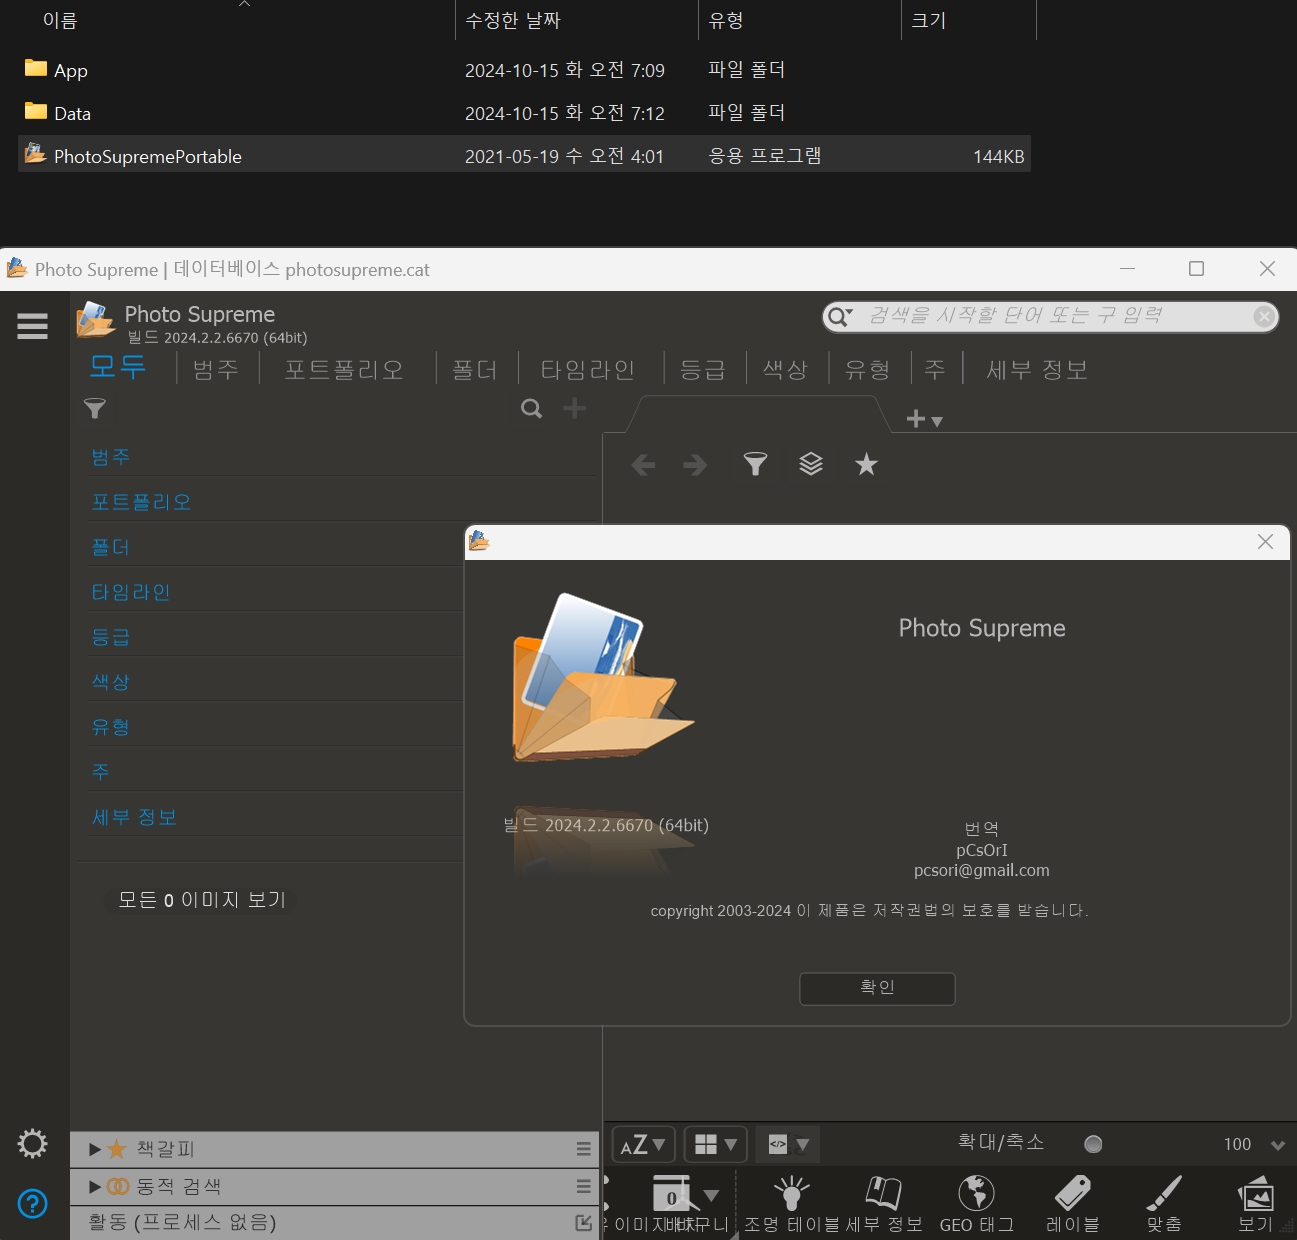
Task: Adjust the zoom slider knob
Action: tap(1093, 1144)
